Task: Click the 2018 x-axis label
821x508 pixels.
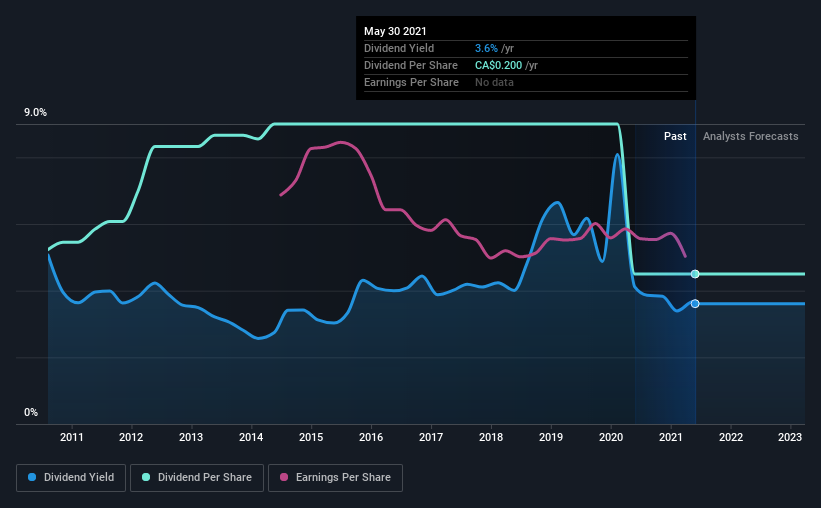Action: tap(491, 437)
